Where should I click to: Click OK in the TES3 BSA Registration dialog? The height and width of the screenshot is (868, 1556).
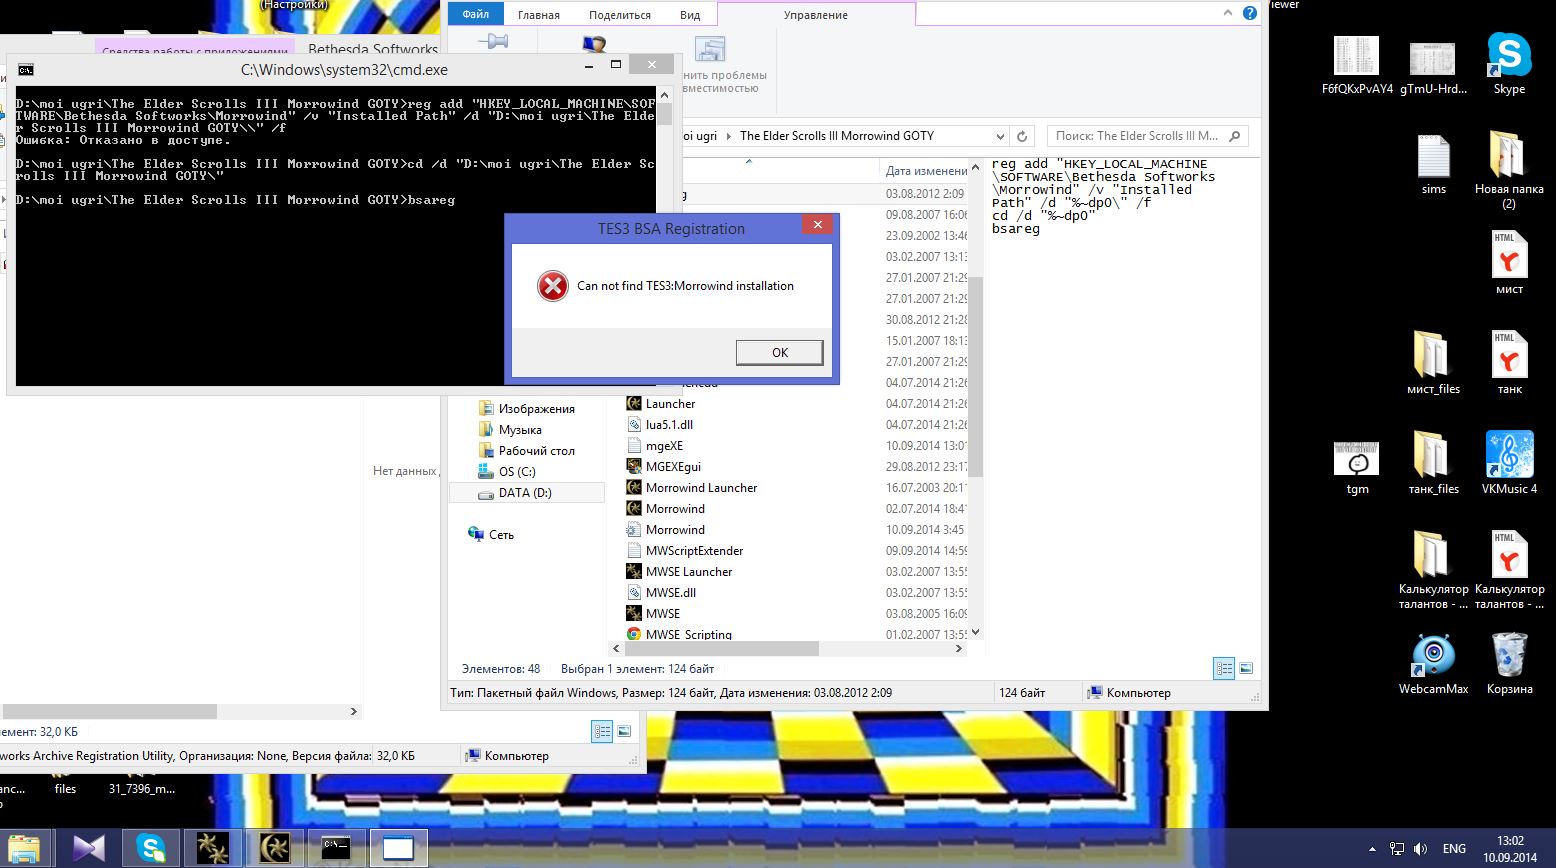tap(779, 352)
